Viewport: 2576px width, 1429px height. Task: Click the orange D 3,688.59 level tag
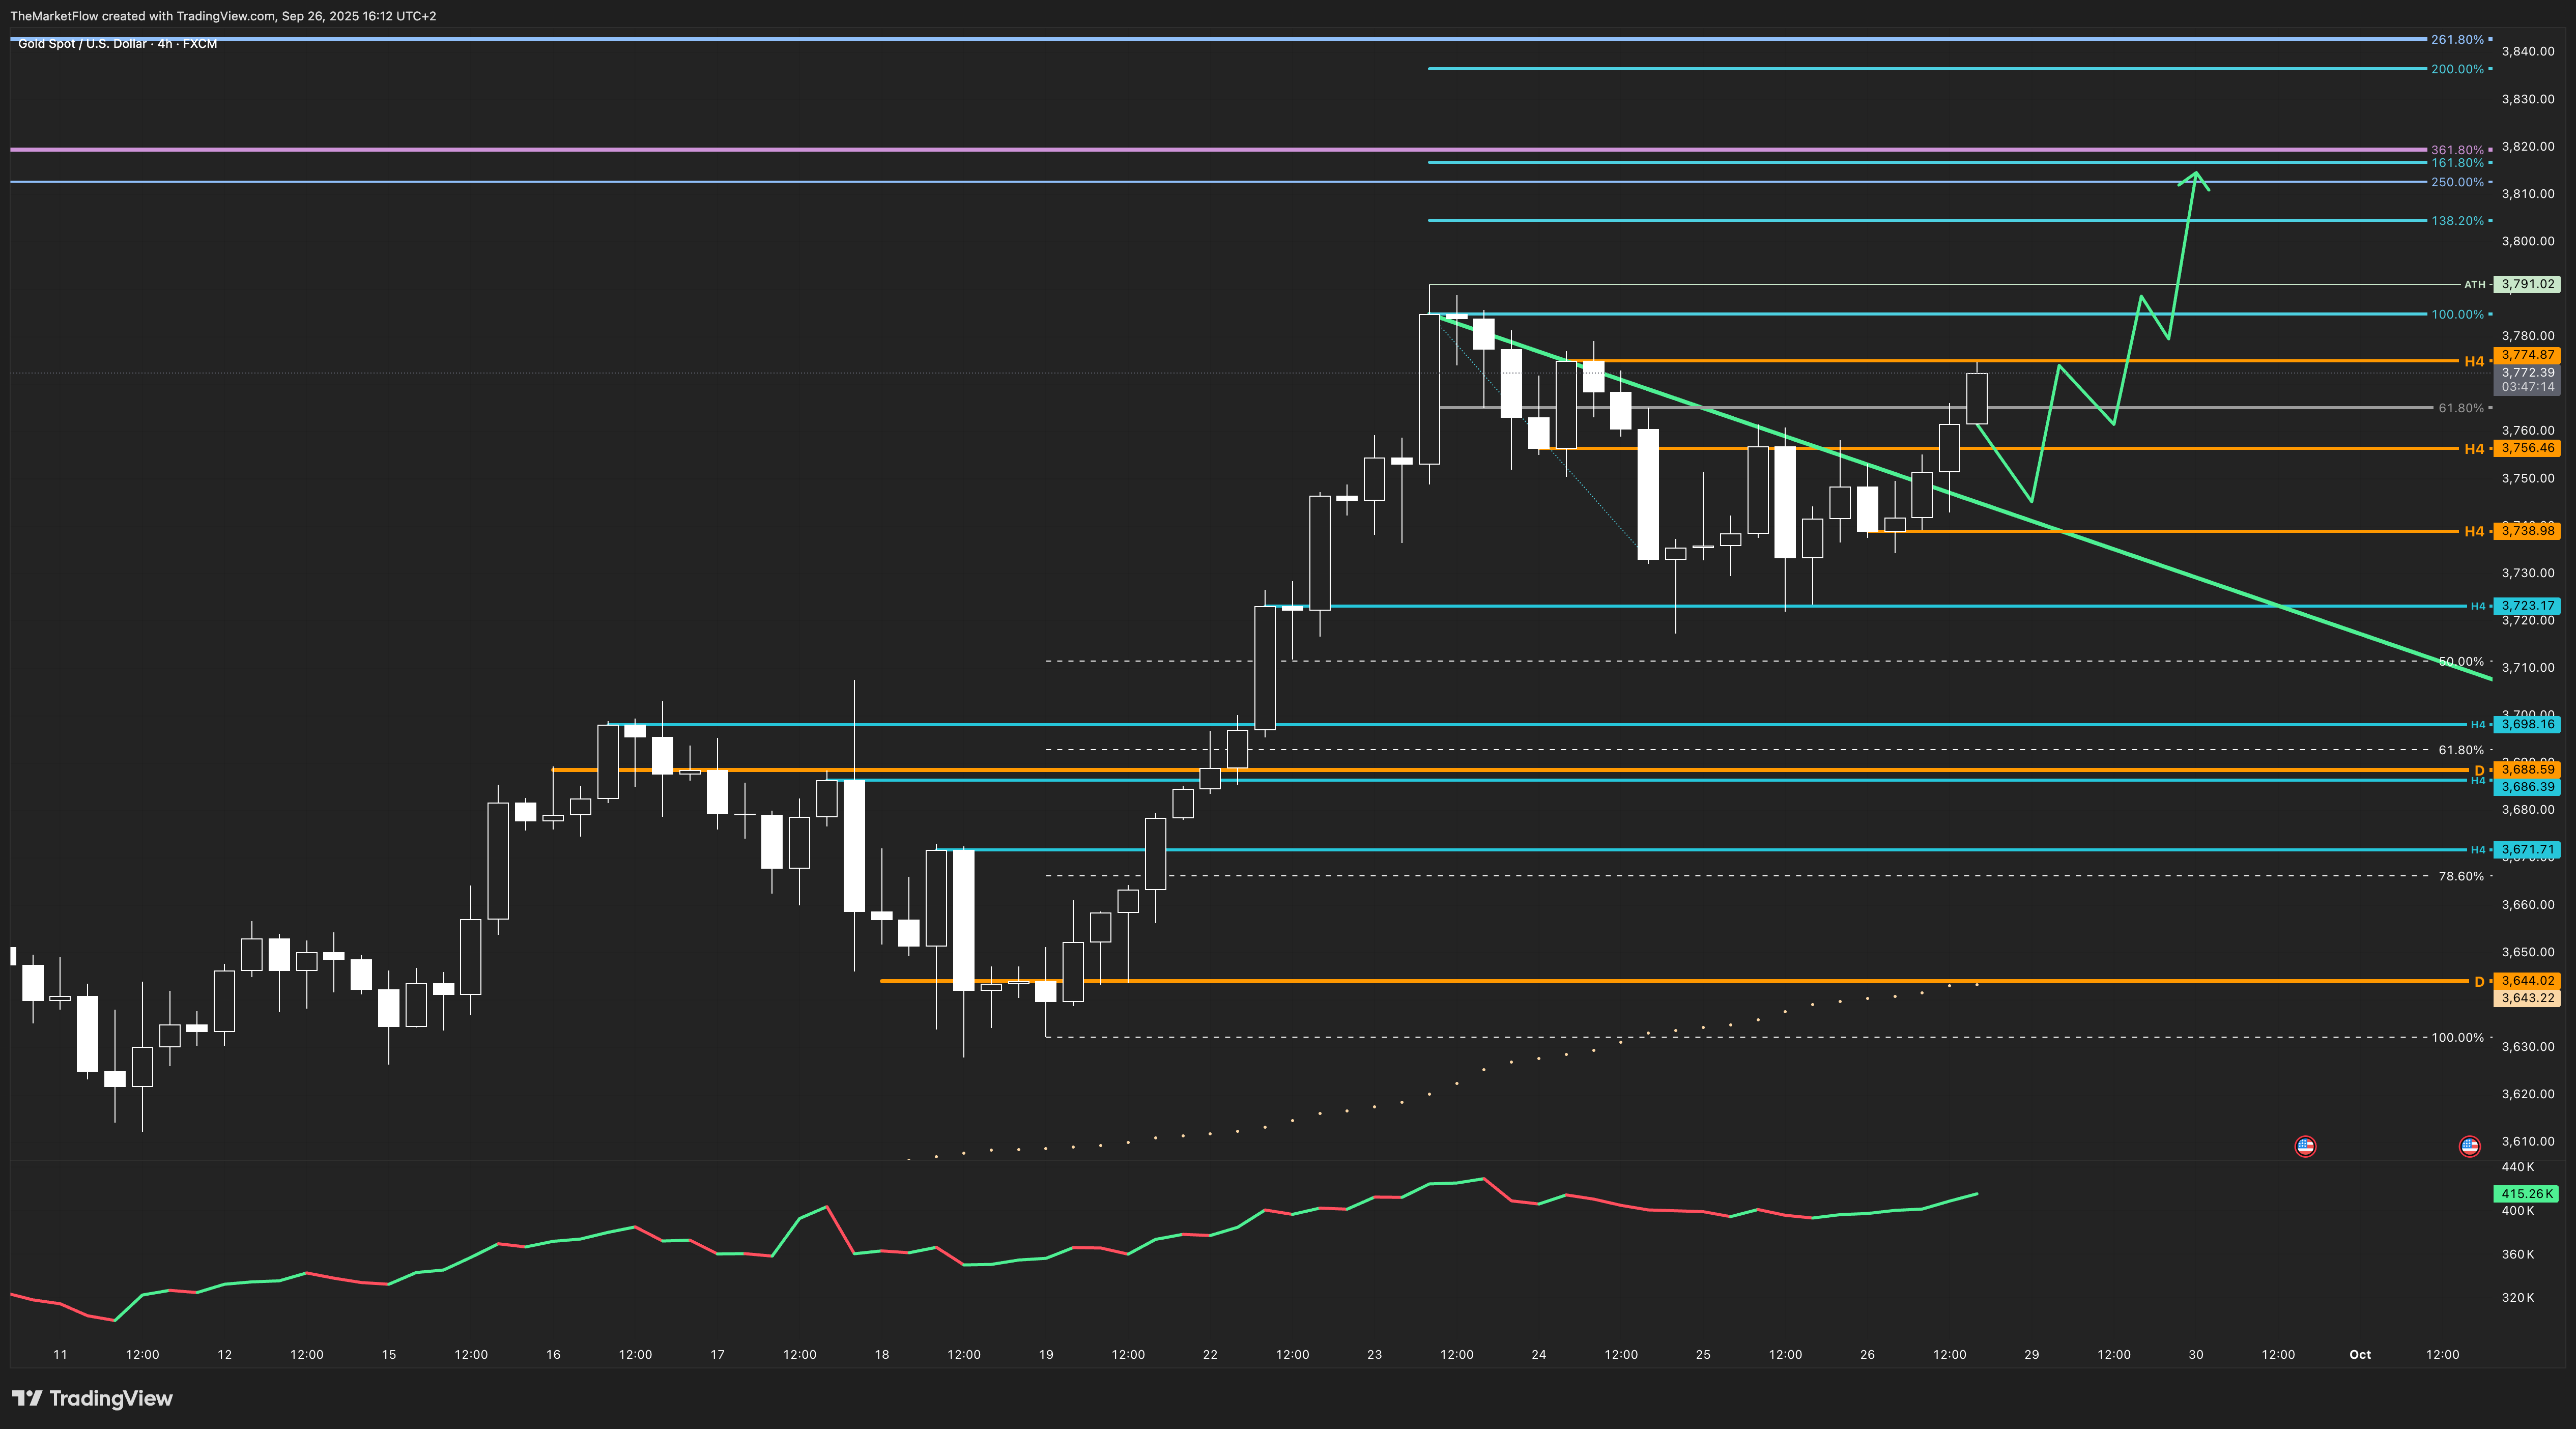(x=2527, y=769)
